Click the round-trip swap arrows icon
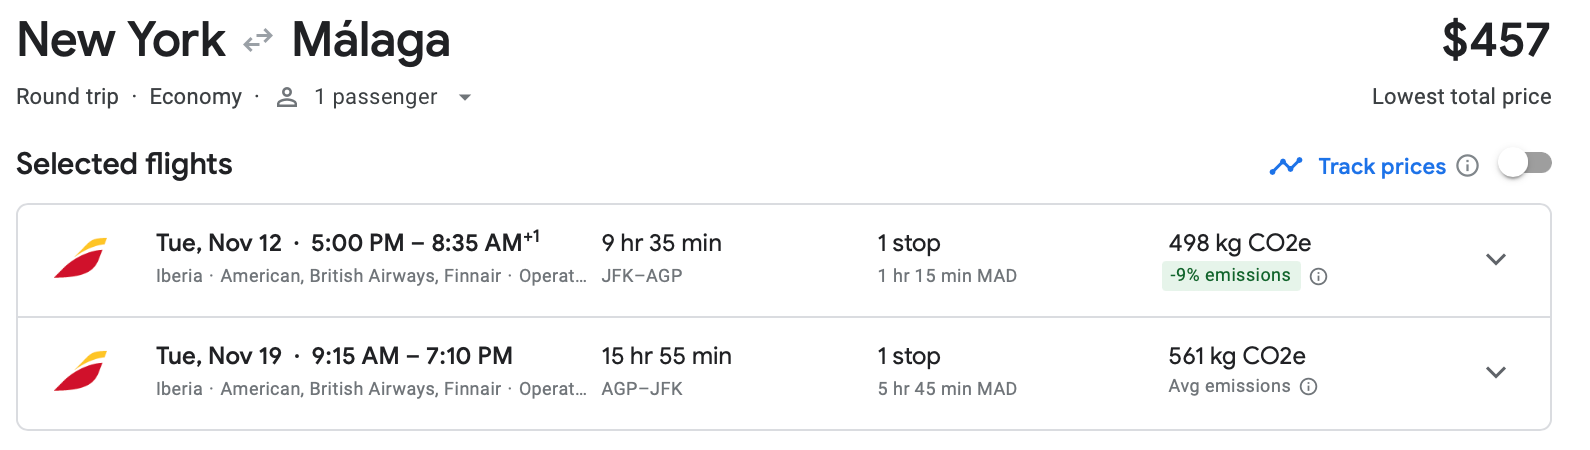This screenshot has height=450, width=1590. [x=258, y=40]
